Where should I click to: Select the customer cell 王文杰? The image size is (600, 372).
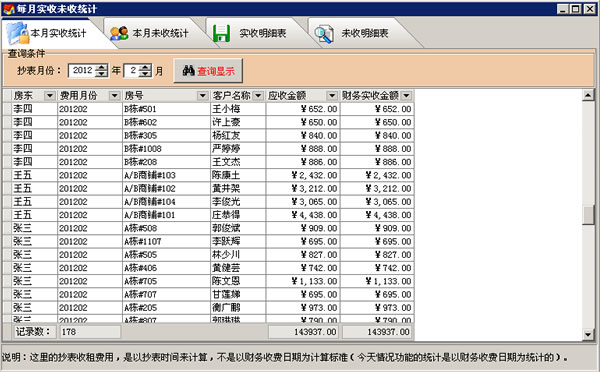point(238,162)
